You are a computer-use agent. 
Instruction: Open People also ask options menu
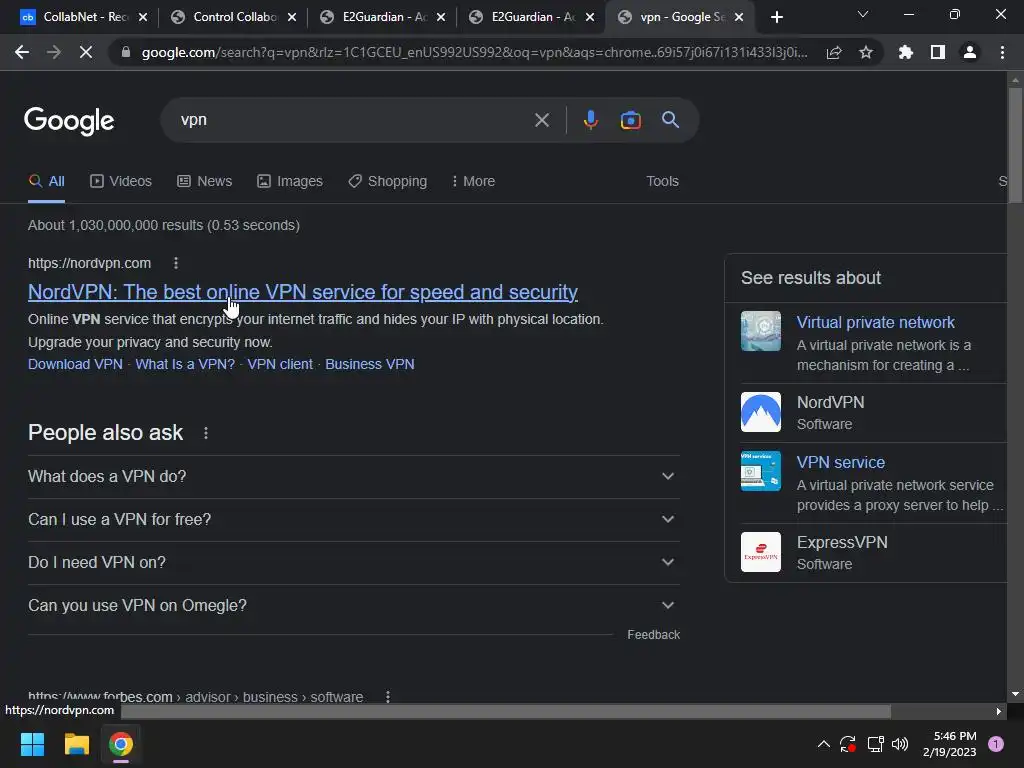tap(206, 433)
